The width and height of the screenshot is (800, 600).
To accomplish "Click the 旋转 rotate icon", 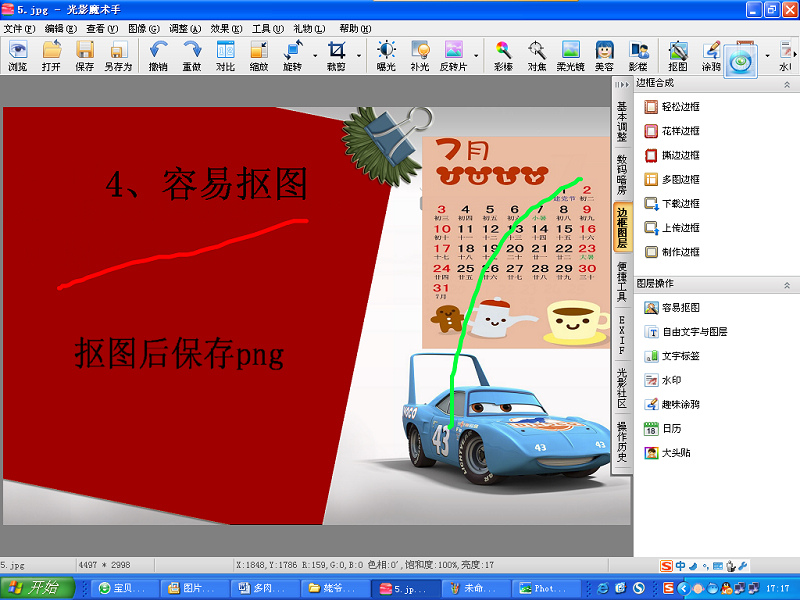I will pyautogui.click(x=293, y=55).
